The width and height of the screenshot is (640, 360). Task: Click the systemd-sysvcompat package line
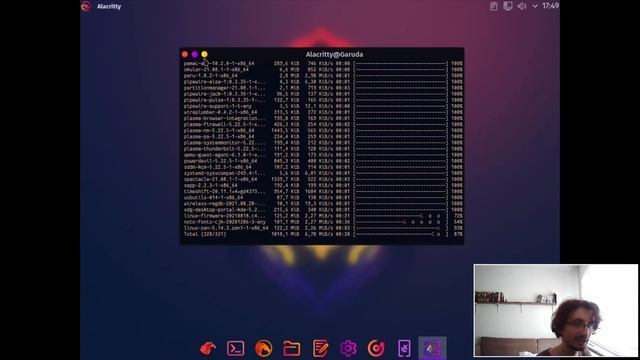(323, 173)
